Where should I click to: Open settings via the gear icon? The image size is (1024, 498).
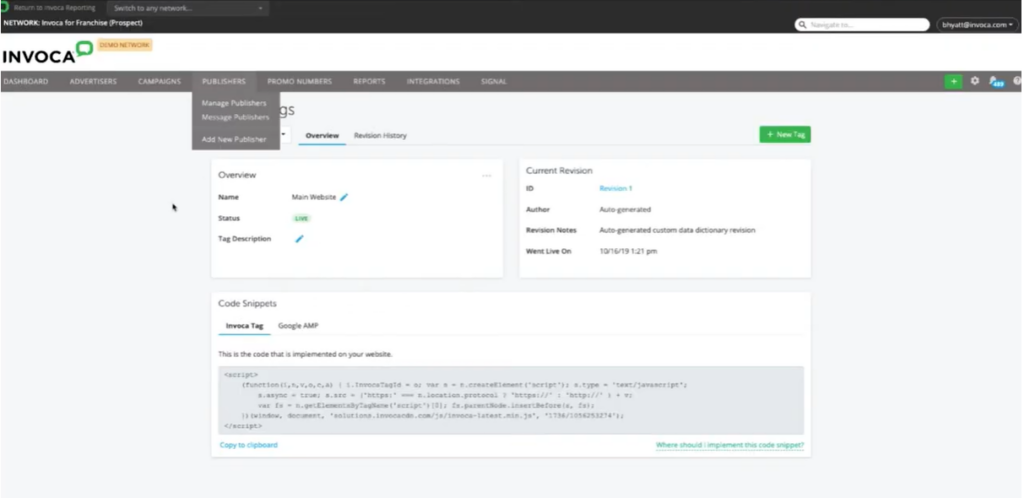[975, 81]
